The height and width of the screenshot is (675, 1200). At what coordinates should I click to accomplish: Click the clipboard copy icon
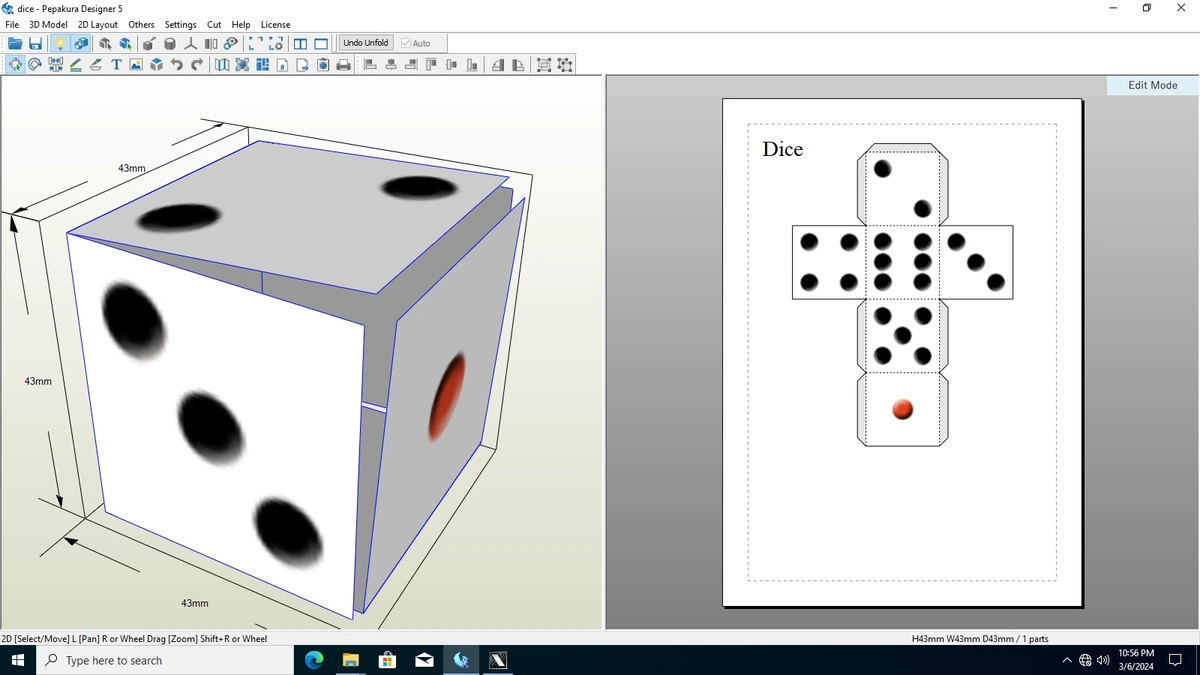[x=323, y=65]
